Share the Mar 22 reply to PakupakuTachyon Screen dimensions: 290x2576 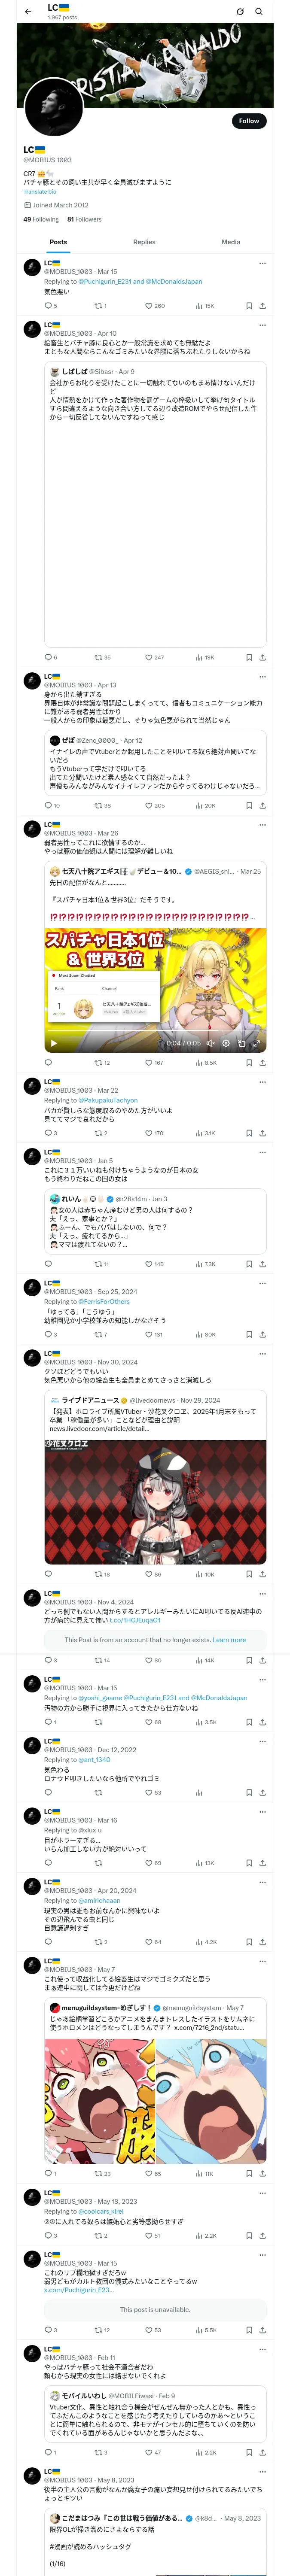262,1133
